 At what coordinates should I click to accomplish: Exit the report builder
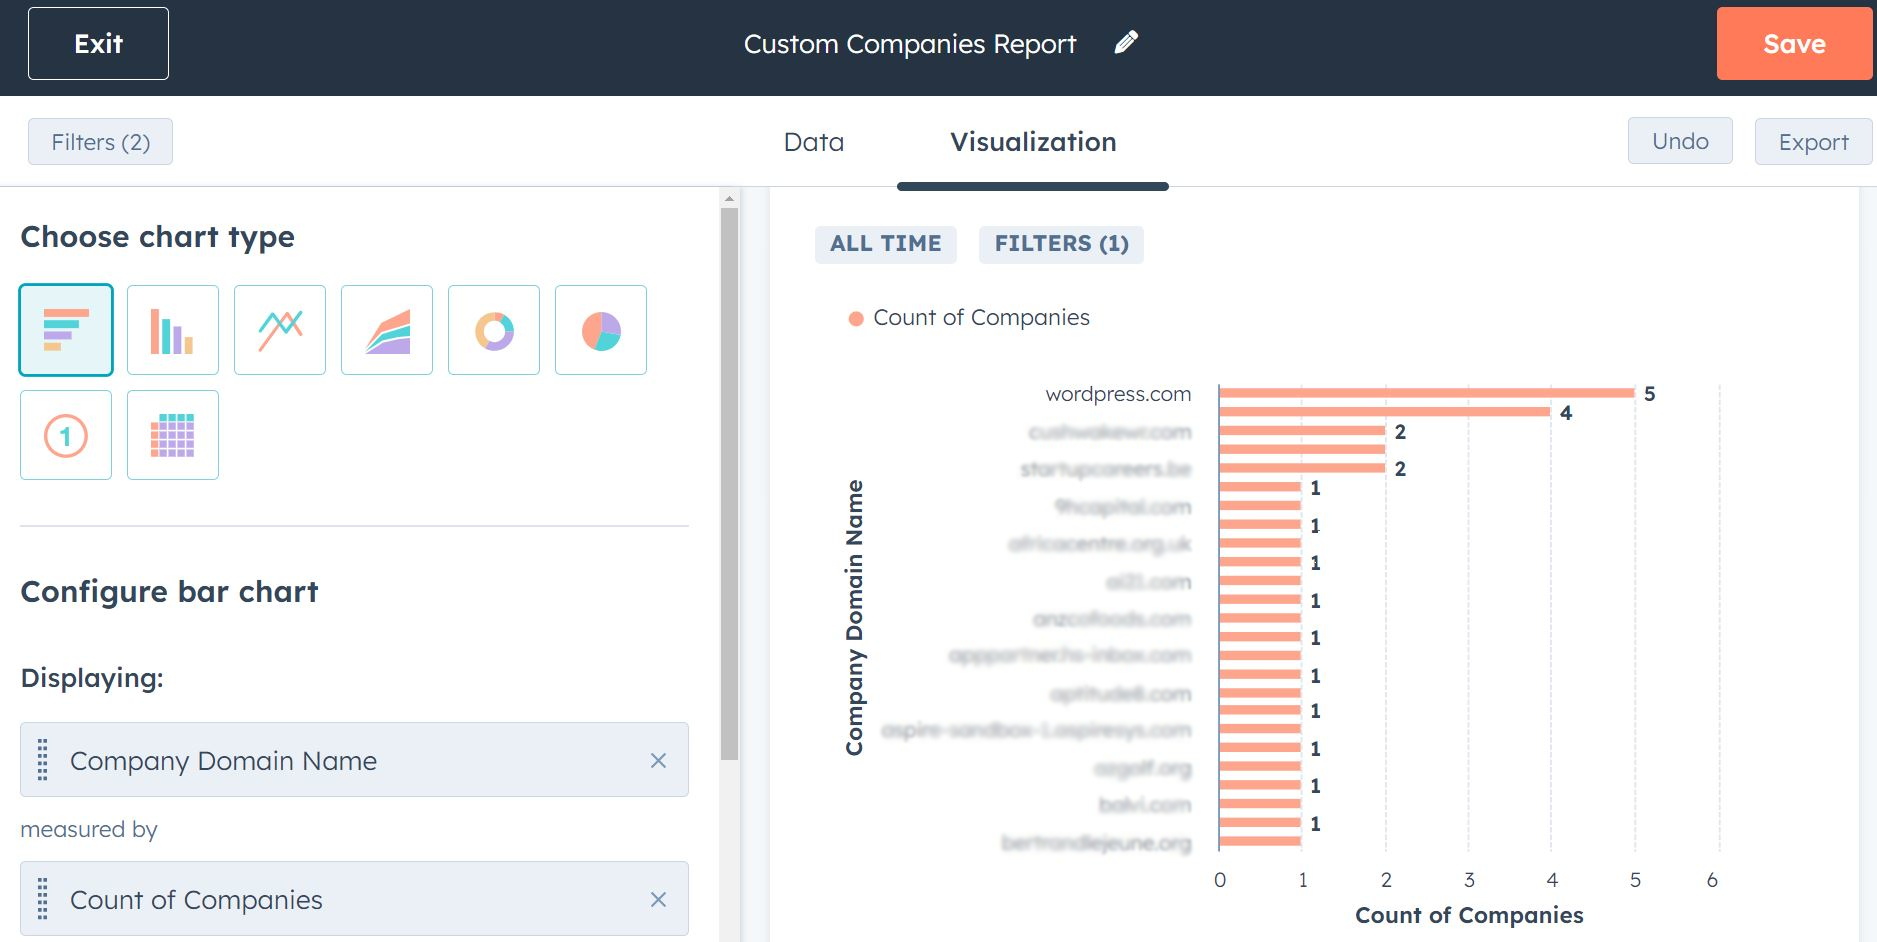tap(98, 44)
